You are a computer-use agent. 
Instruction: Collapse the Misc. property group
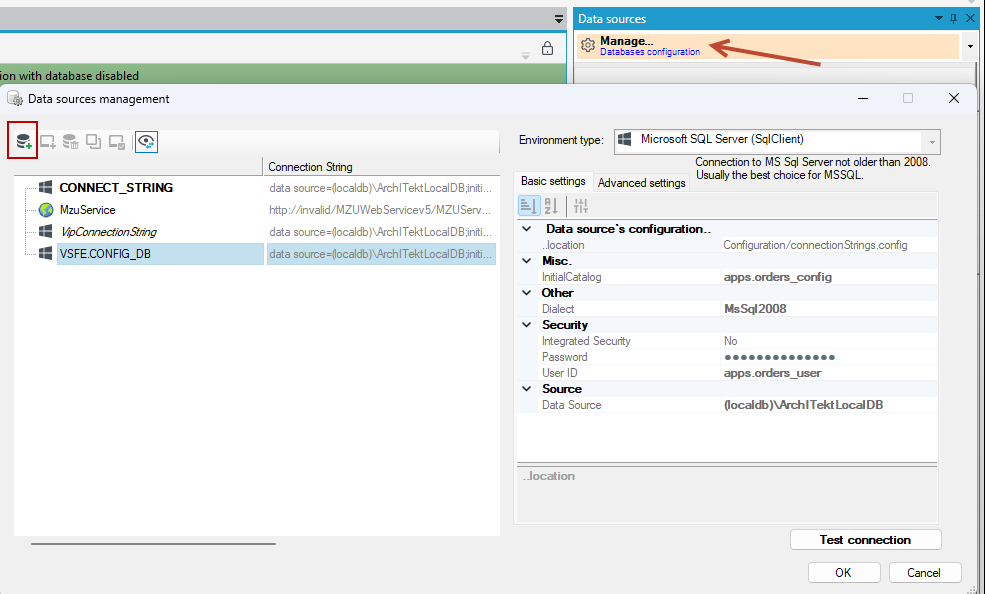coord(526,261)
